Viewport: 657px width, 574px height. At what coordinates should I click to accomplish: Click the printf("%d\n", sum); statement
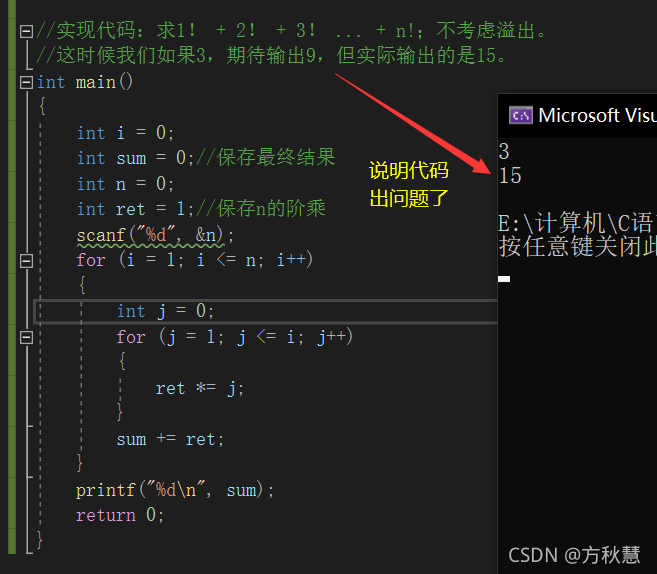click(175, 490)
